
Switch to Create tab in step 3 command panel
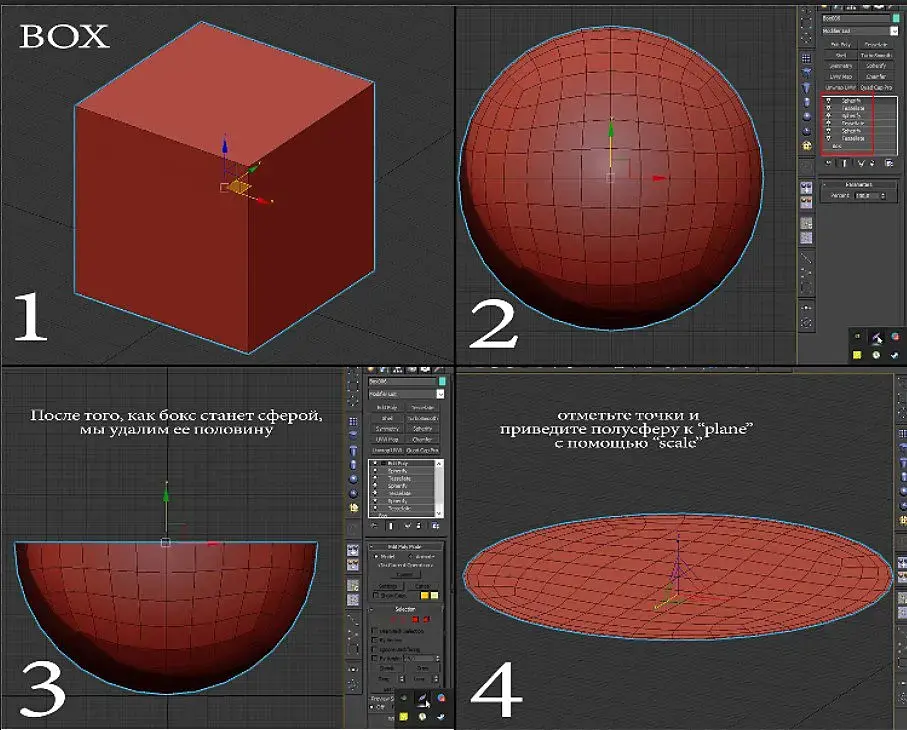tap(371, 370)
